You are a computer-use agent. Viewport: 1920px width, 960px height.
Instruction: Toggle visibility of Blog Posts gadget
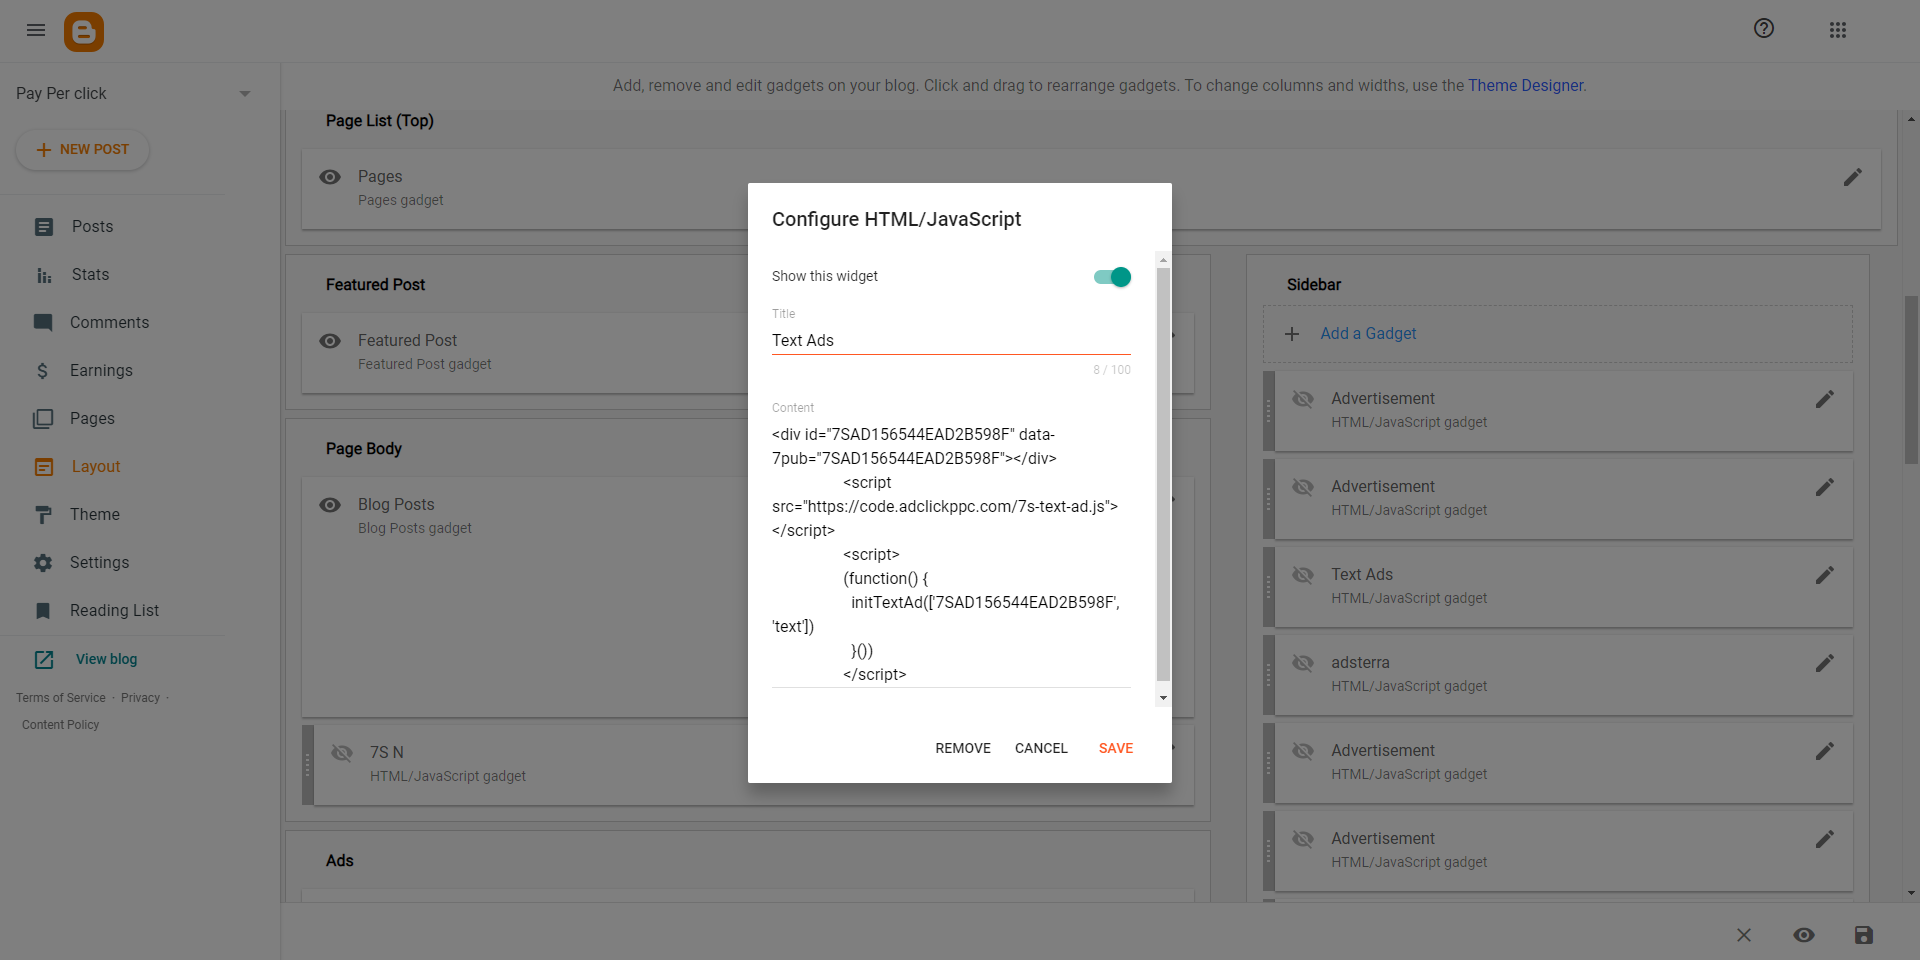point(330,505)
